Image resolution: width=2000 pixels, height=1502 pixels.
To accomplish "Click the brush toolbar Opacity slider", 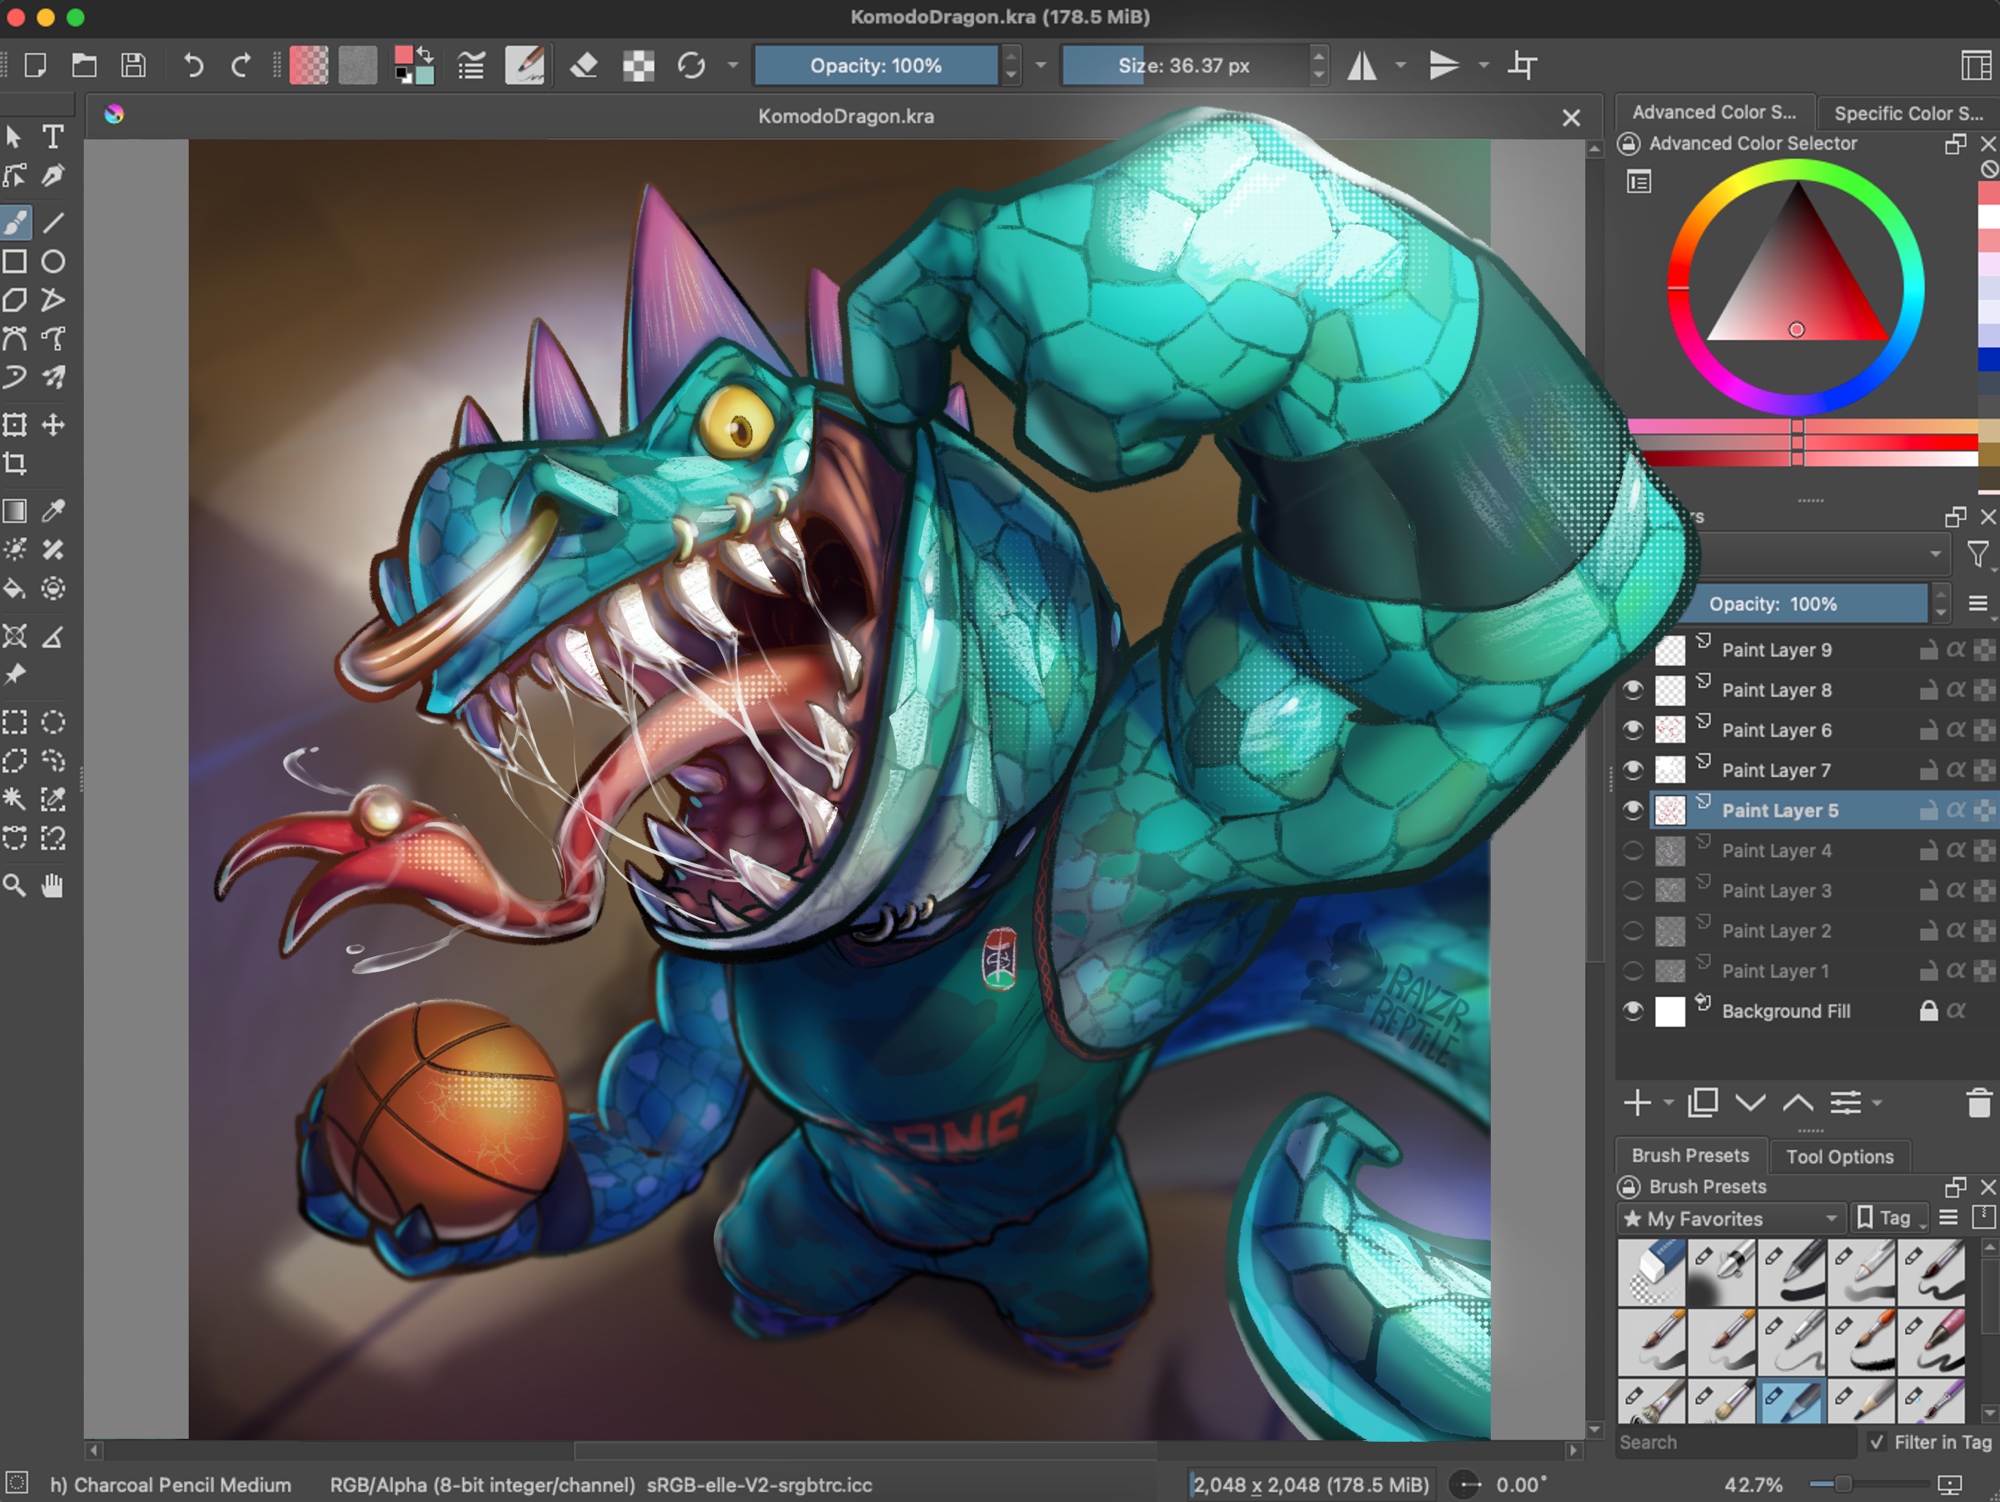I will pos(875,66).
